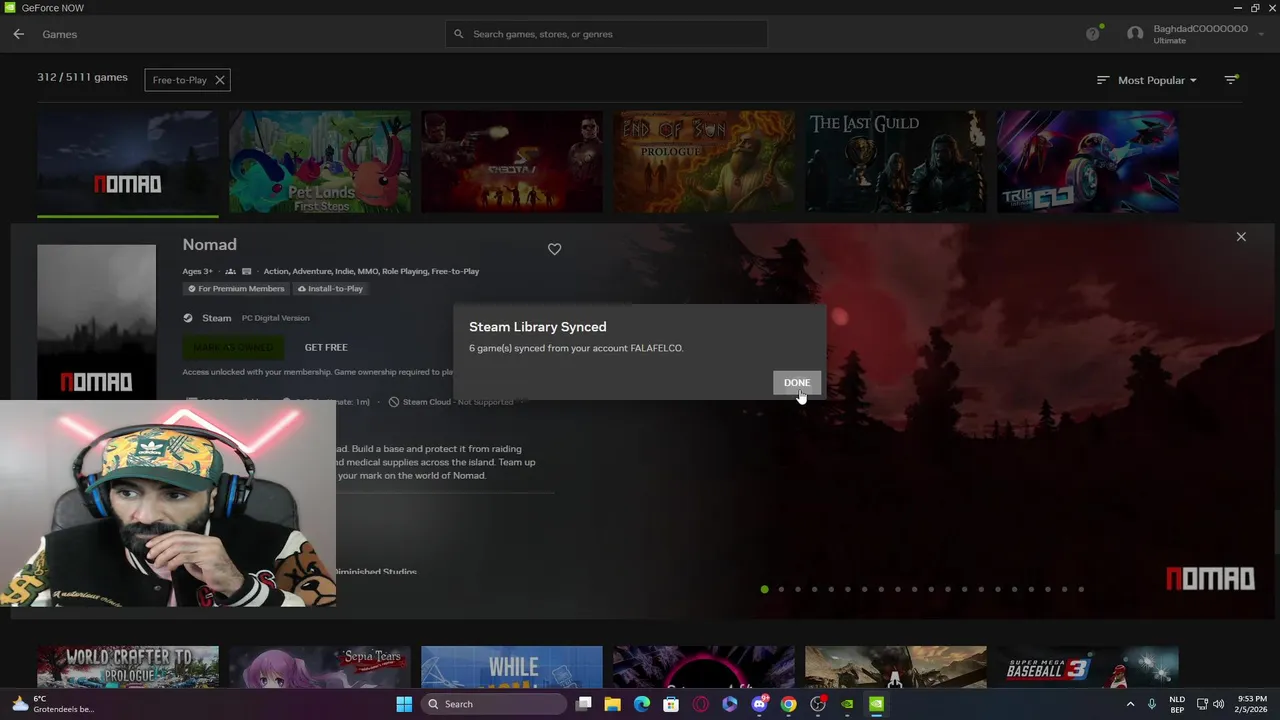Go back with the arrow icon
This screenshot has width=1280, height=720.
[18, 34]
